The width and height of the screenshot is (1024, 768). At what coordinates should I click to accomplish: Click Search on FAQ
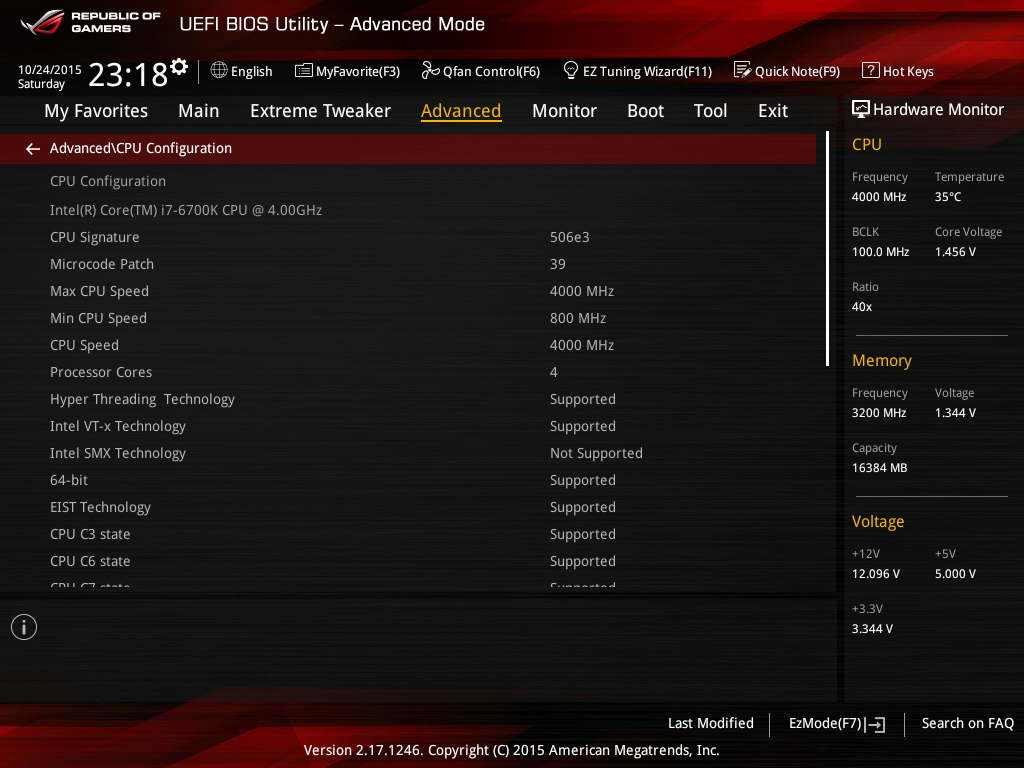pos(968,723)
